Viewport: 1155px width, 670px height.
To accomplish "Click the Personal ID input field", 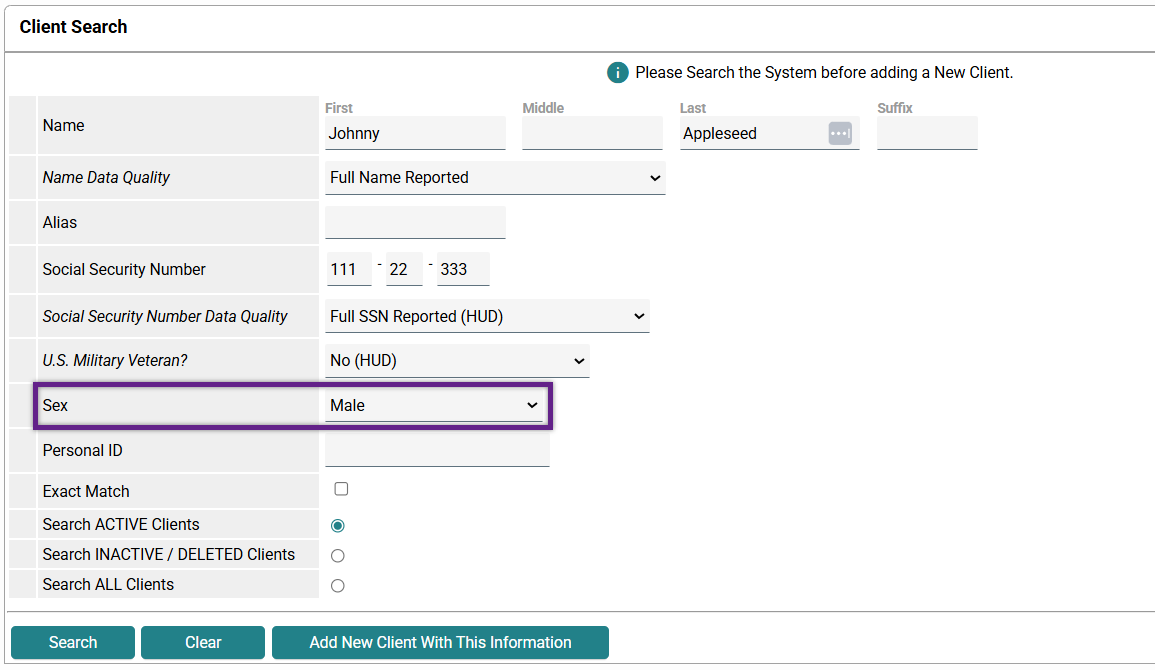I will [x=437, y=450].
